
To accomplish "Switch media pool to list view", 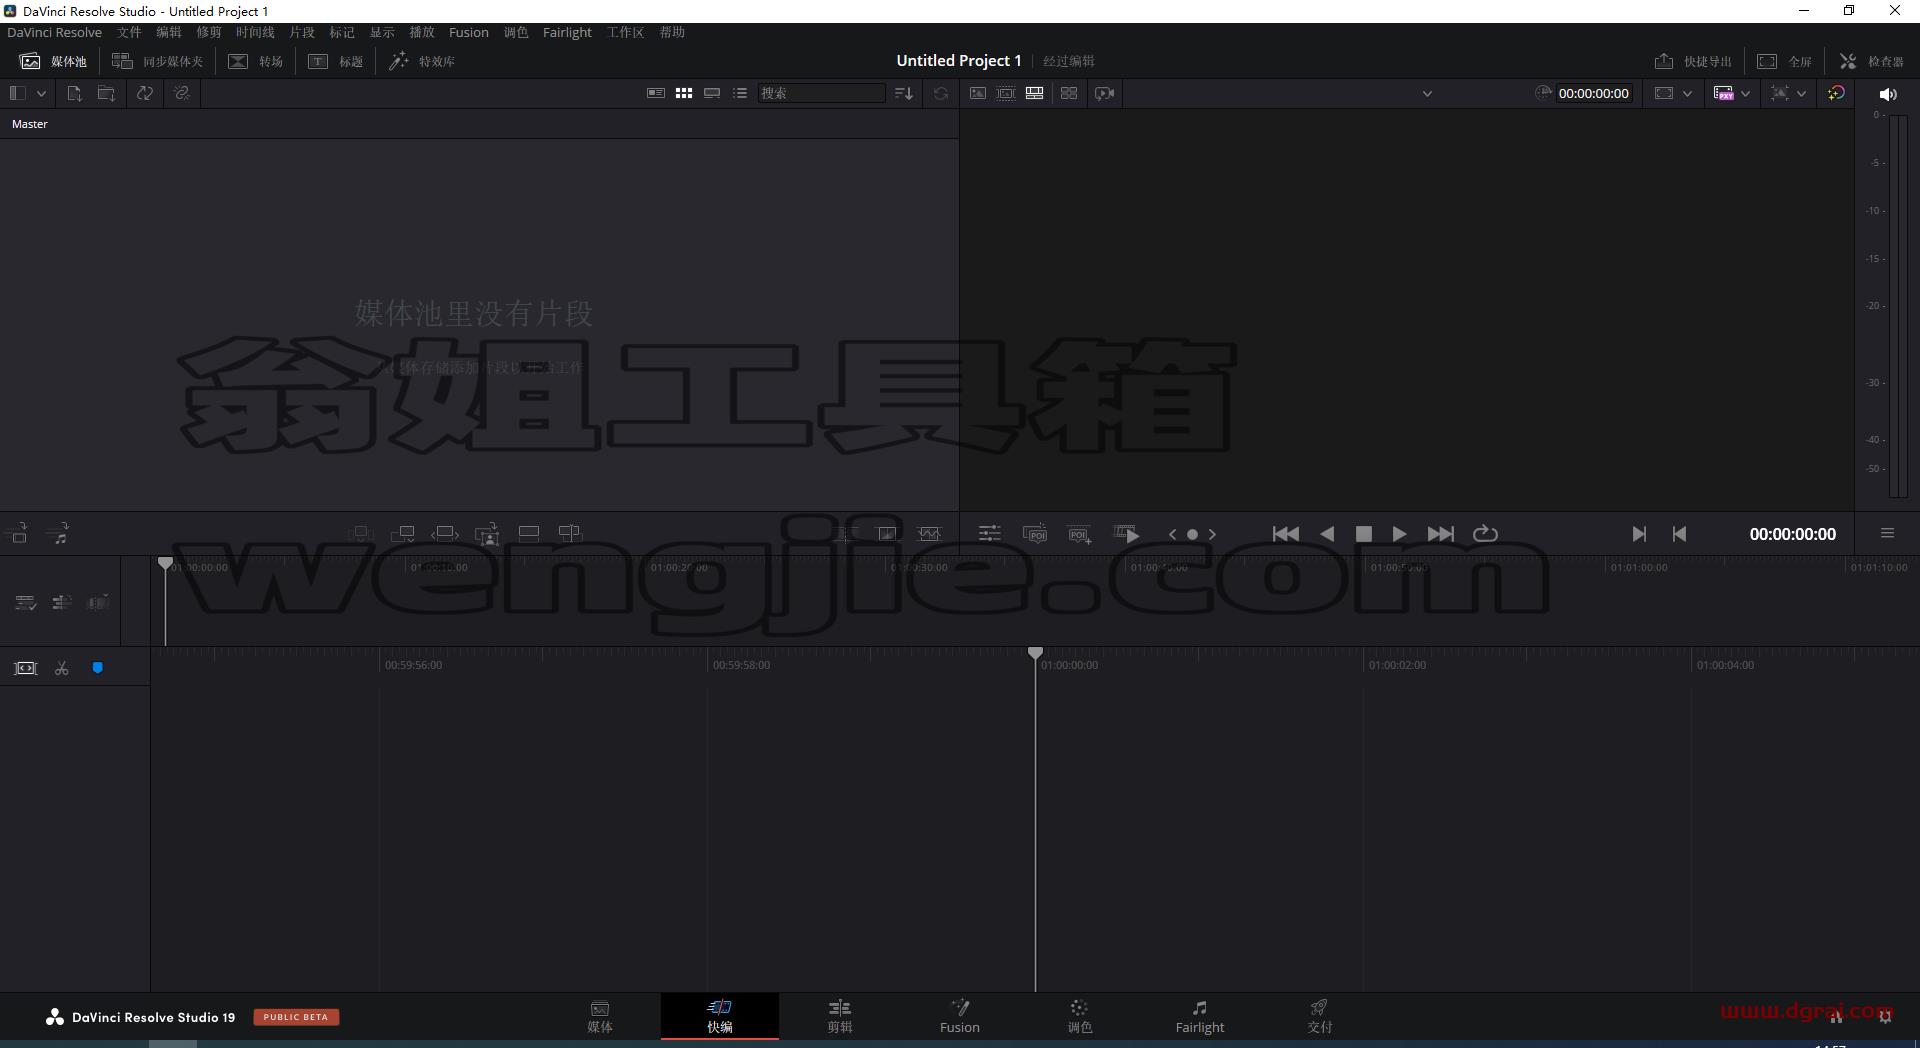I will [x=740, y=93].
